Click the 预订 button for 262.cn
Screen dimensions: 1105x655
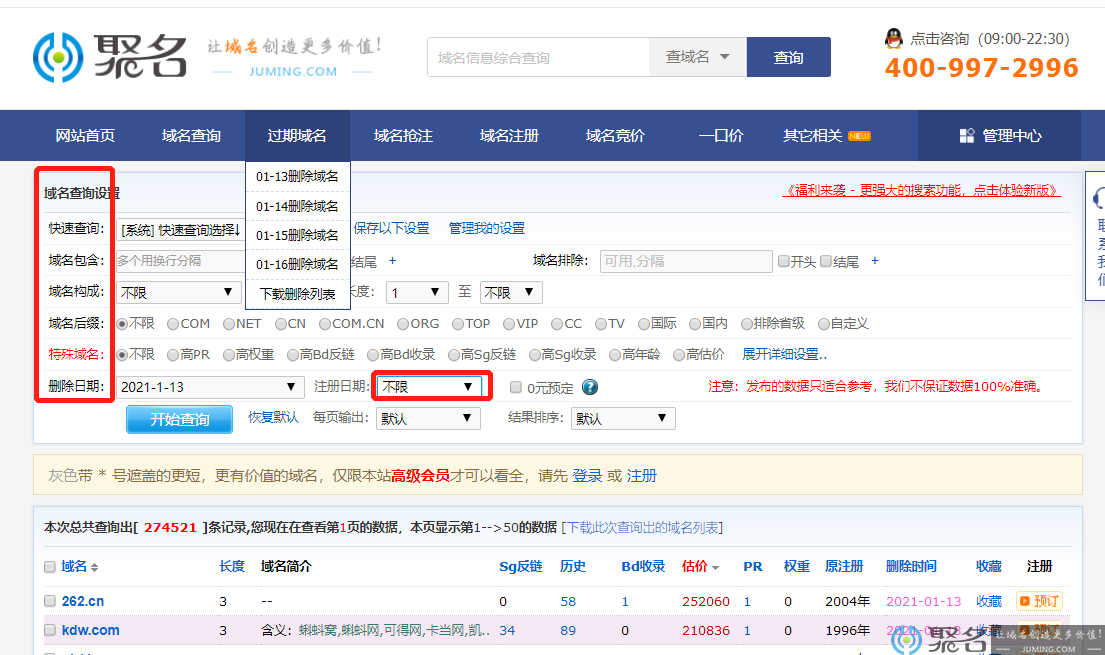[1039, 601]
